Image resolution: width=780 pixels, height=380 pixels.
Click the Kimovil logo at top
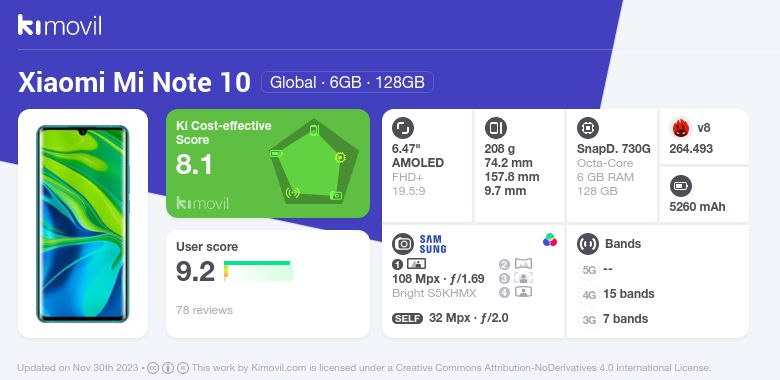(x=60, y=25)
